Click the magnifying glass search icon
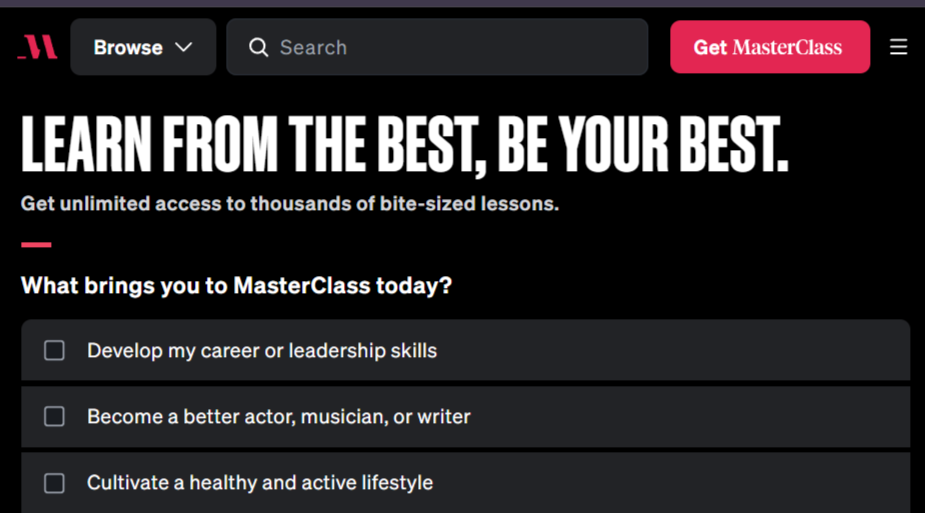Screen dimensions: 925x513 point(258,47)
